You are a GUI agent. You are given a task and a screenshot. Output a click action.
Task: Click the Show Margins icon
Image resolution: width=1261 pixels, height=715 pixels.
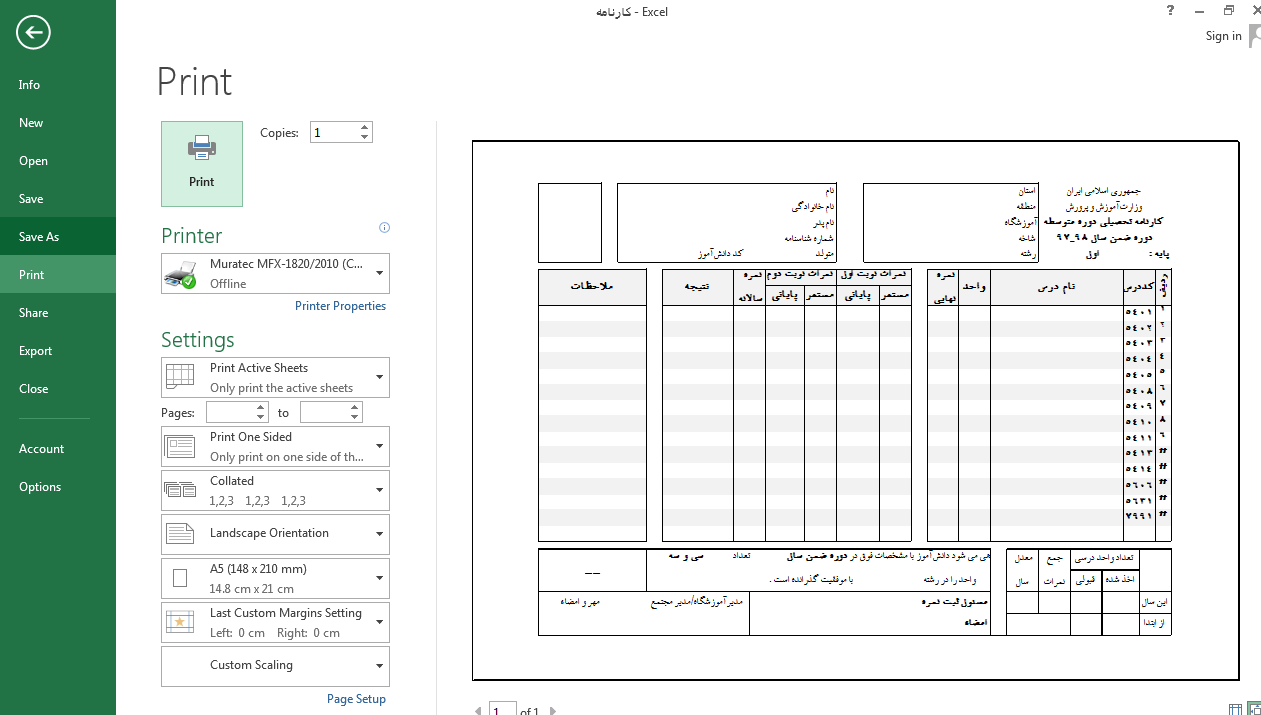point(1236,710)
